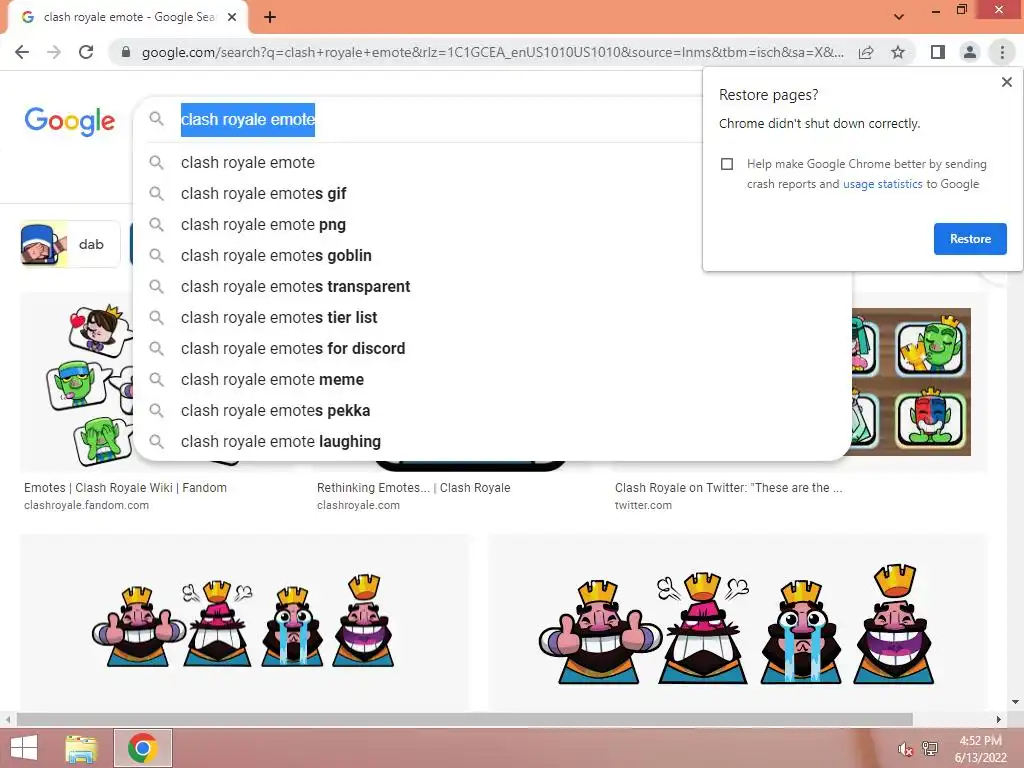Click inside the search input field
This screenshot has width=1024, height=768.
click(x=418, y=120)
